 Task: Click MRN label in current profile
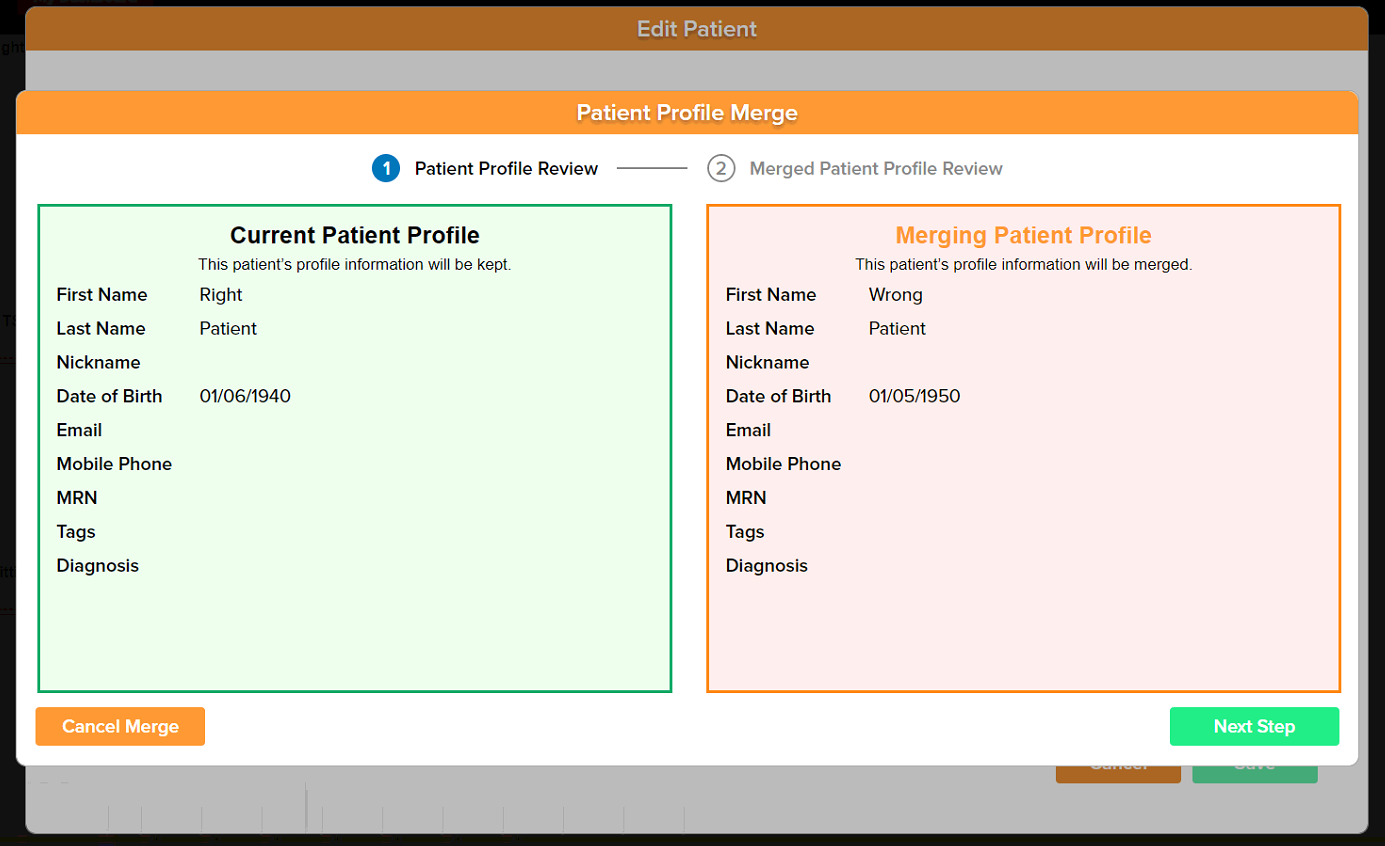[77, 498]
